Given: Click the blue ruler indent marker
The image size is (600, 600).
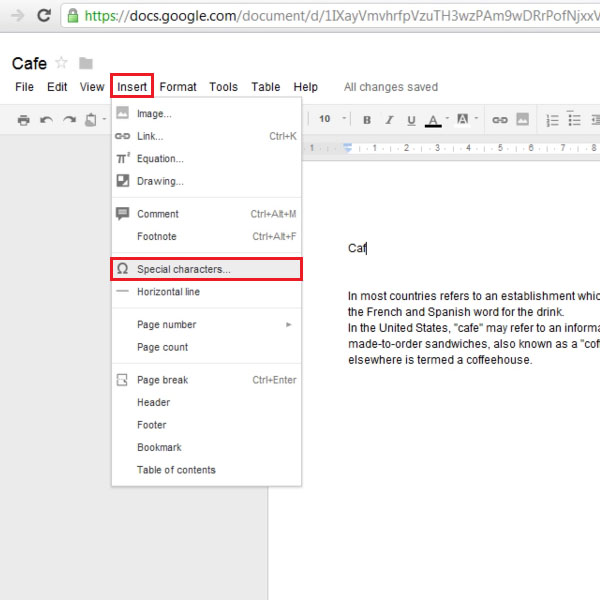Looking at the screenshot, I should click(347, 148).
